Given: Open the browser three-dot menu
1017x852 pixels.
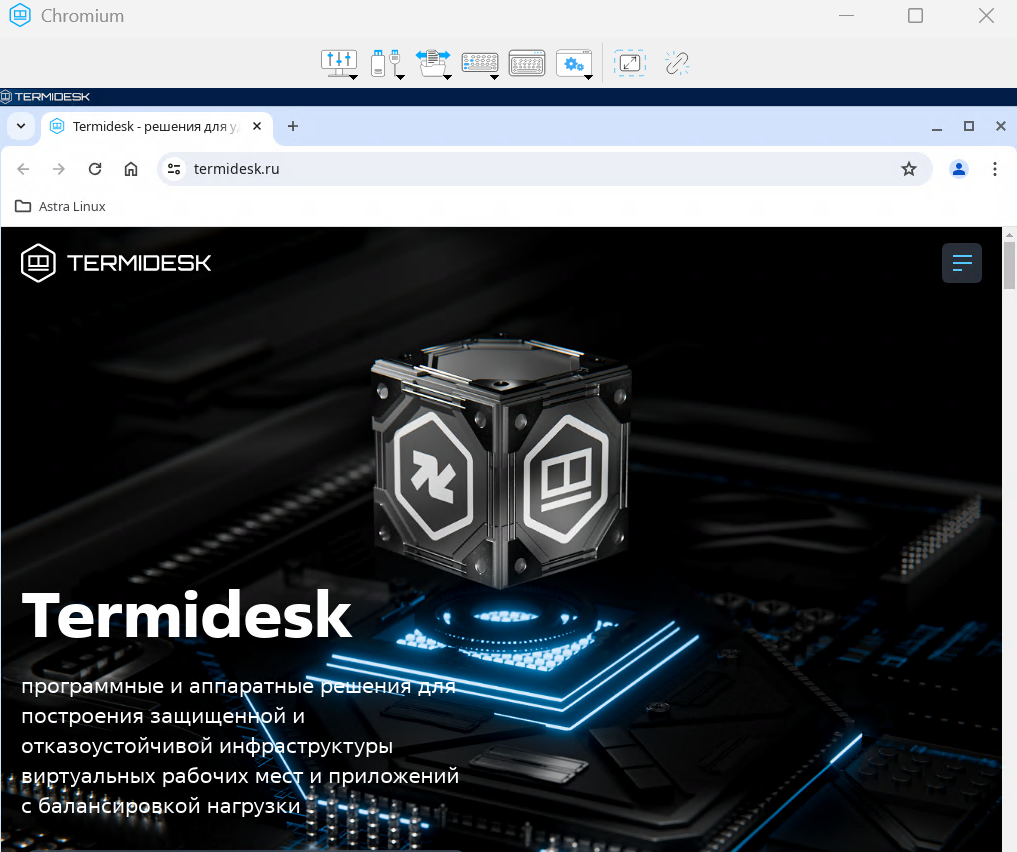Looking at the screenshot, I should click(995, 169).
